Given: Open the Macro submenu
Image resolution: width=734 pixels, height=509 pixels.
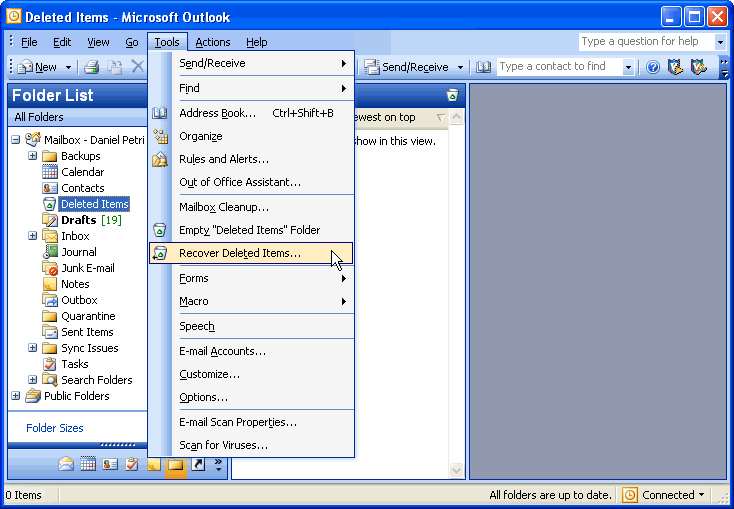Looking at the screenshot, I should tap(251, 301).
